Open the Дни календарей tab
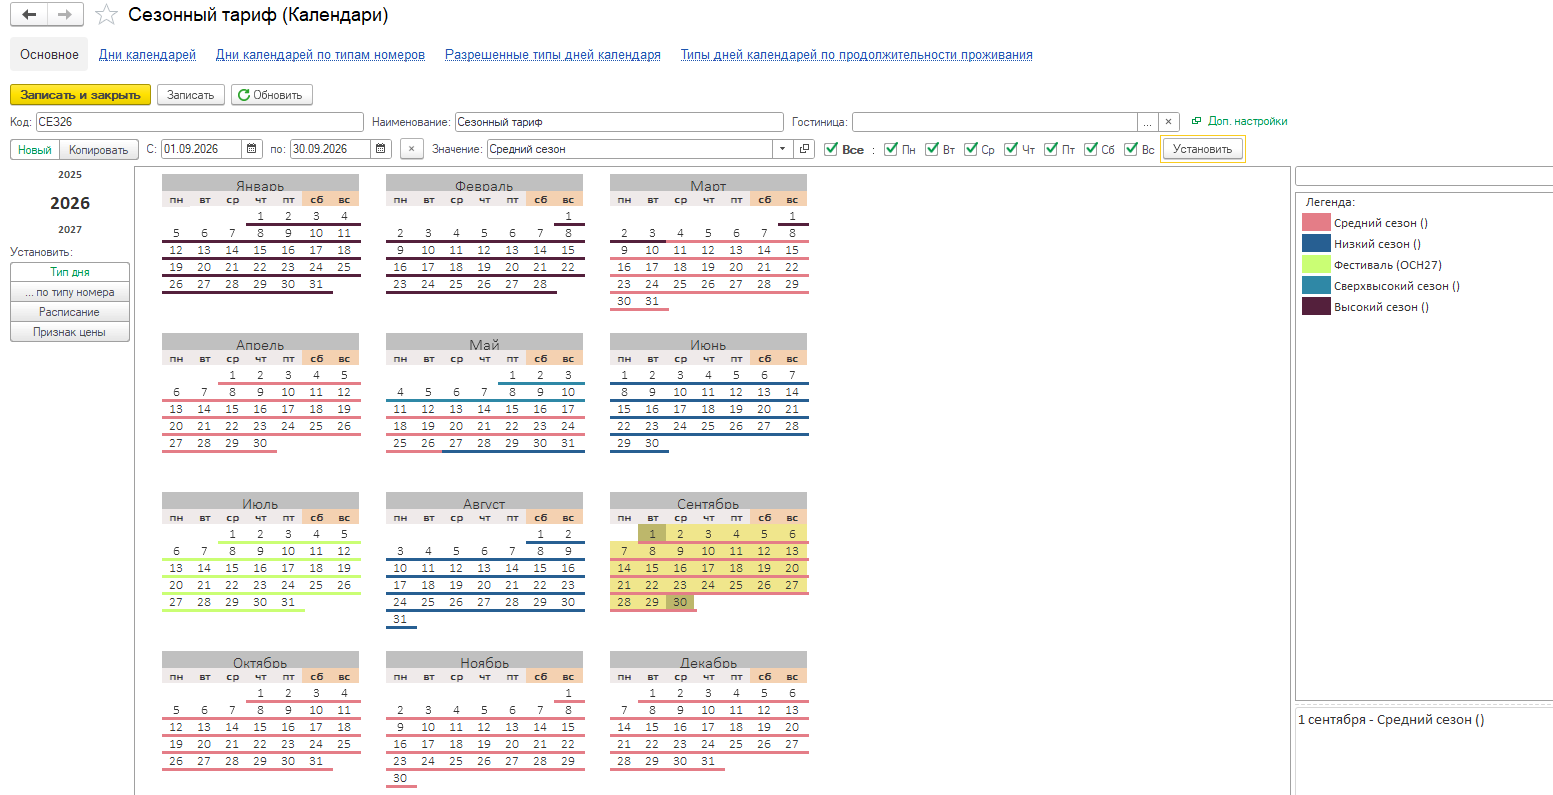This screenshot has width=1553, height=795. pyautogui.click(x=147, y=55)
